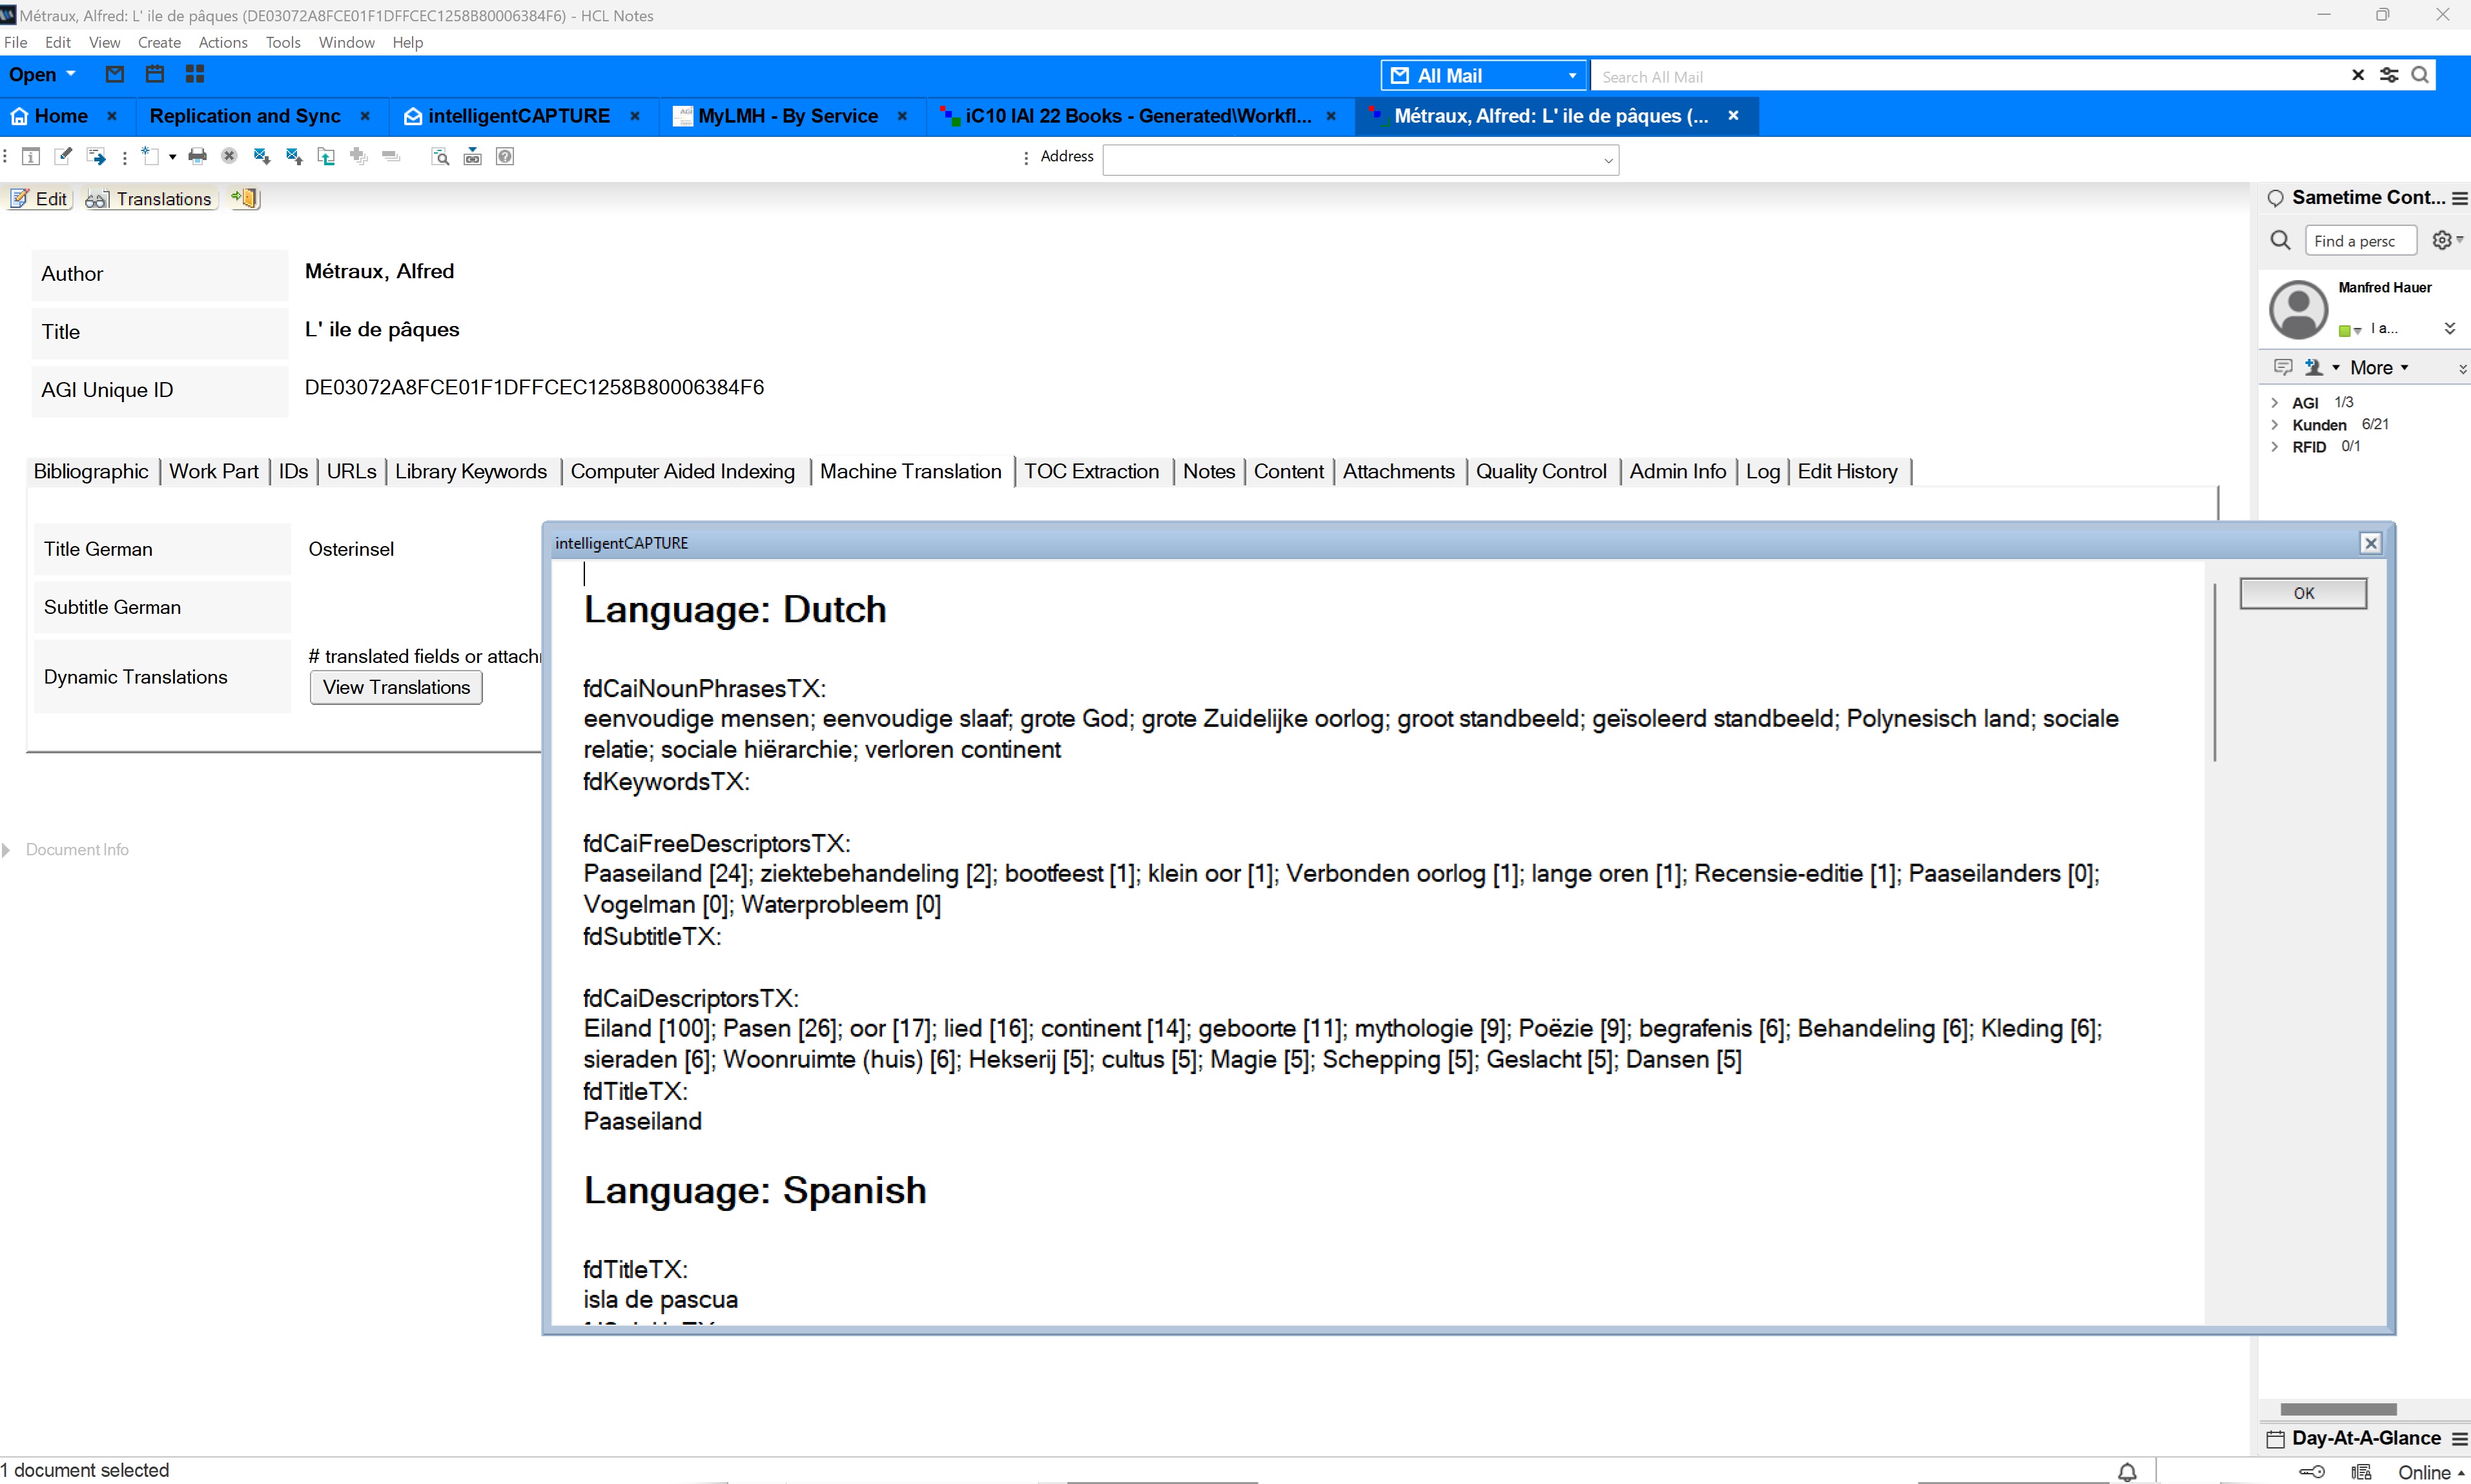Viewport: 2471px width, 1484px height.
Task: Click the search magnifier icon in search bar
Action: pos(2420,75)
